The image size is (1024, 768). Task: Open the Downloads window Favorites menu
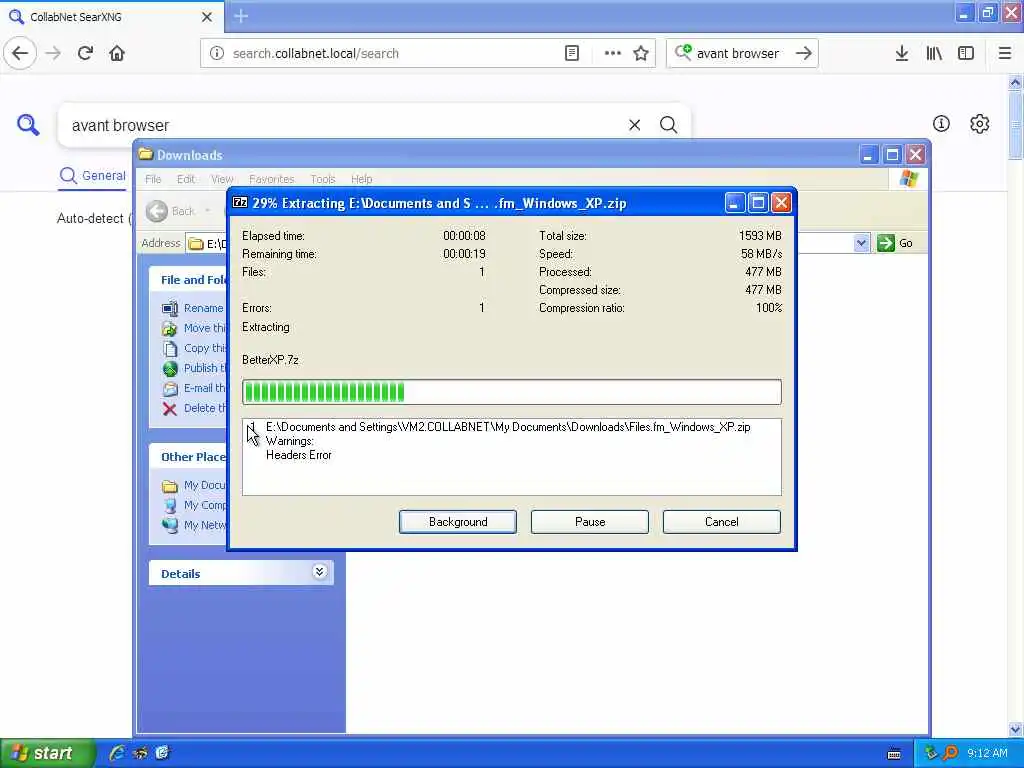click(x=271, y=179)
